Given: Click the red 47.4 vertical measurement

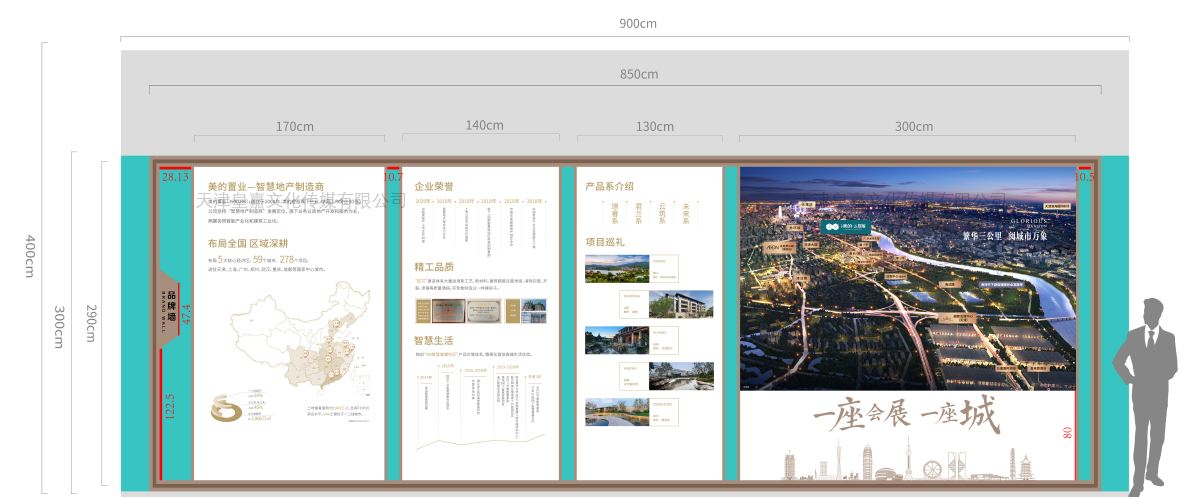Looking at the screenshot, I should click(186, 313).
